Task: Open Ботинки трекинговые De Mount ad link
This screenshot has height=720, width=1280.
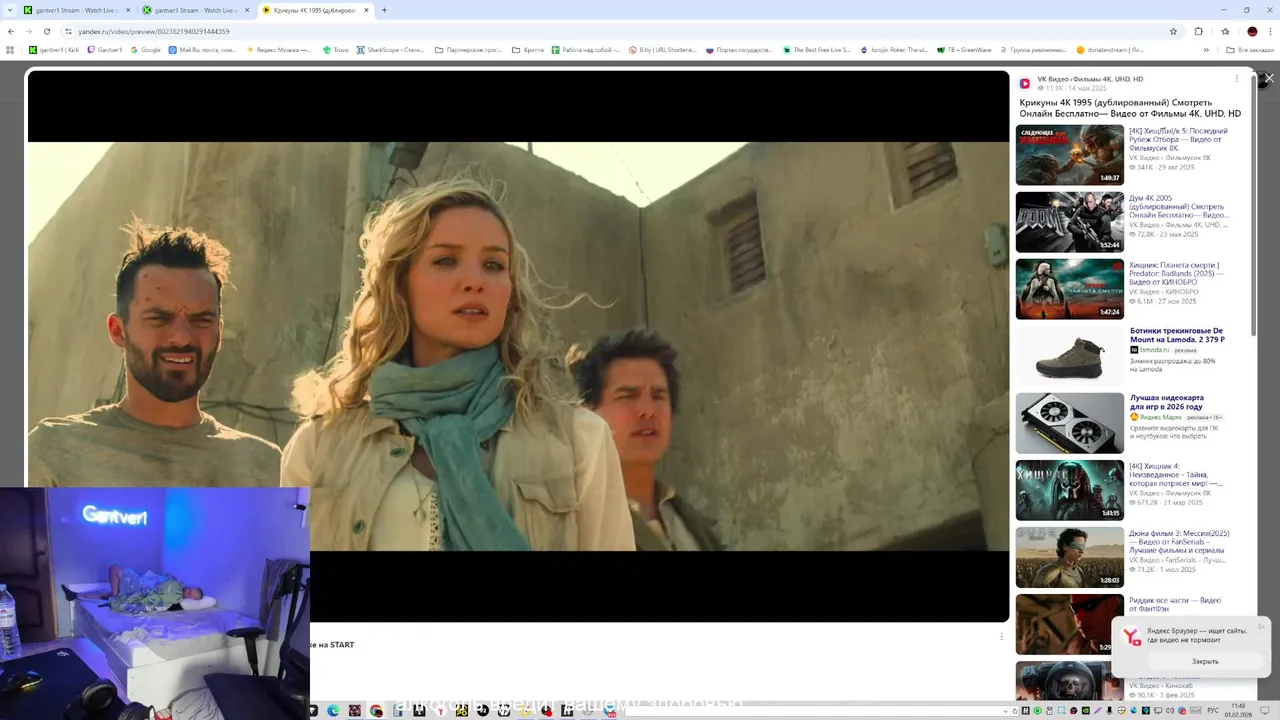Action: [x=1178, y=335]
